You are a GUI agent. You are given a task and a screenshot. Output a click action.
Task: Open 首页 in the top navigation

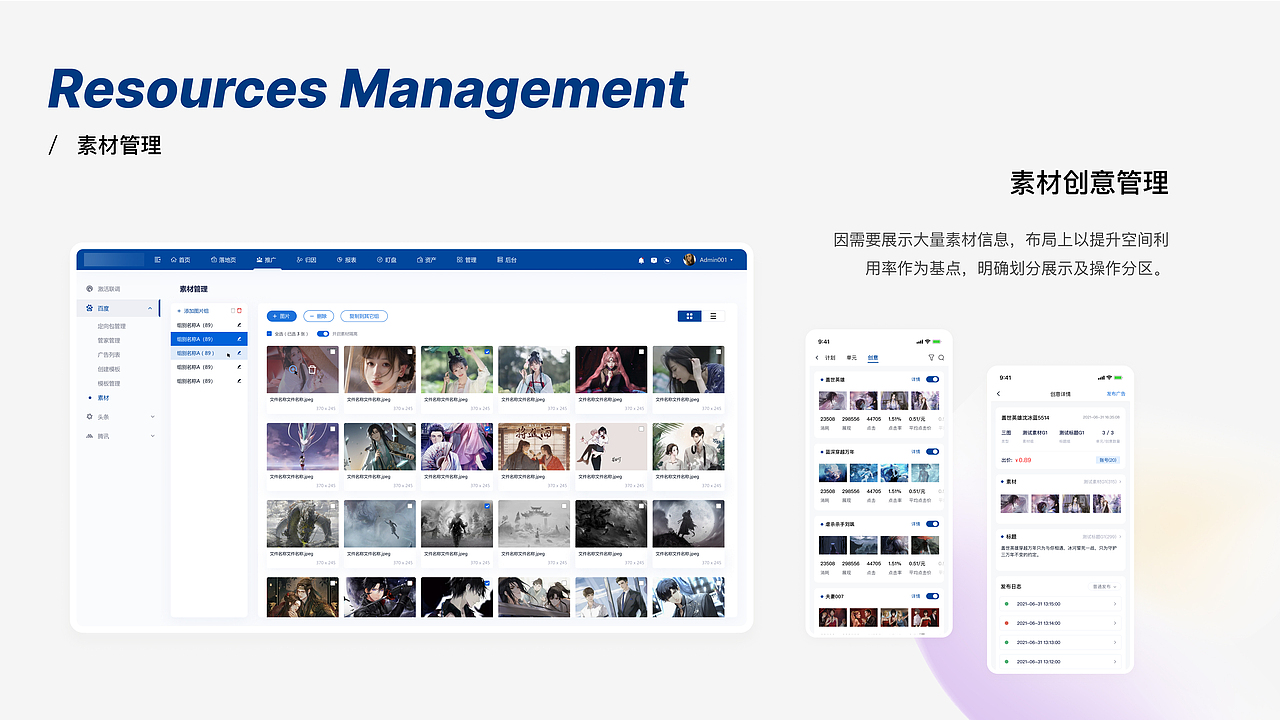(x=180, y=260)
